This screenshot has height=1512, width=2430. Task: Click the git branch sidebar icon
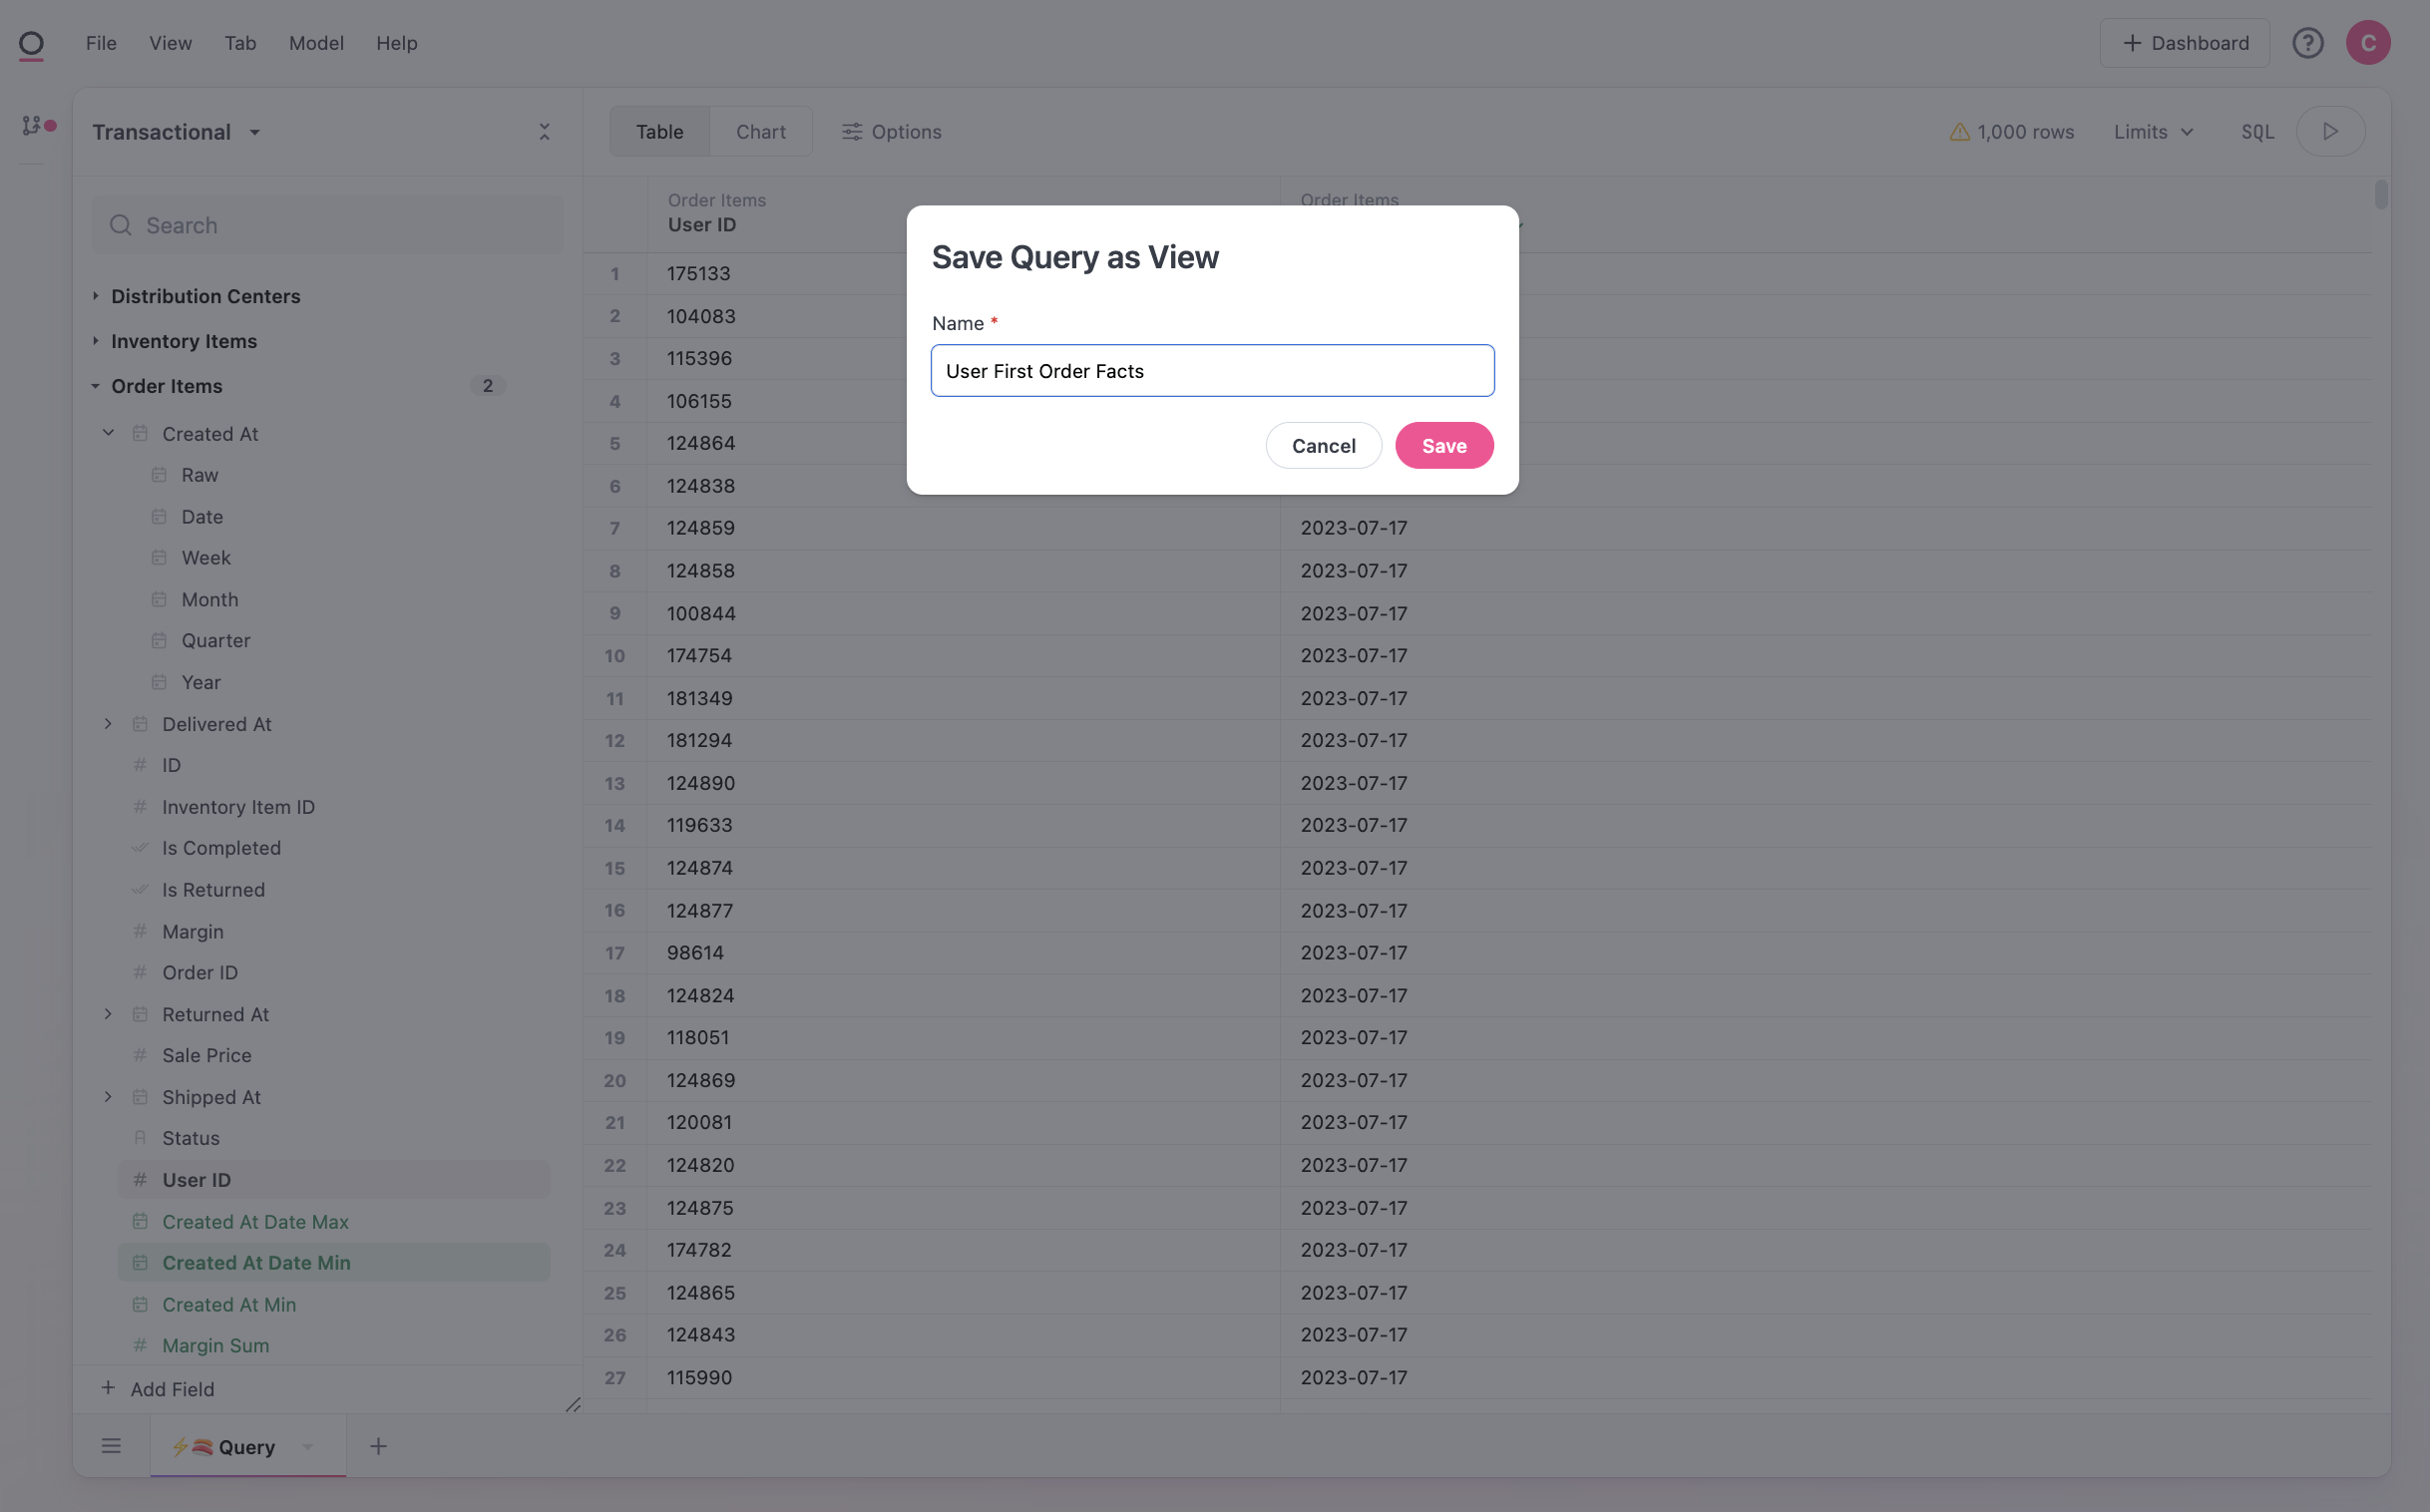coord(32,125)
